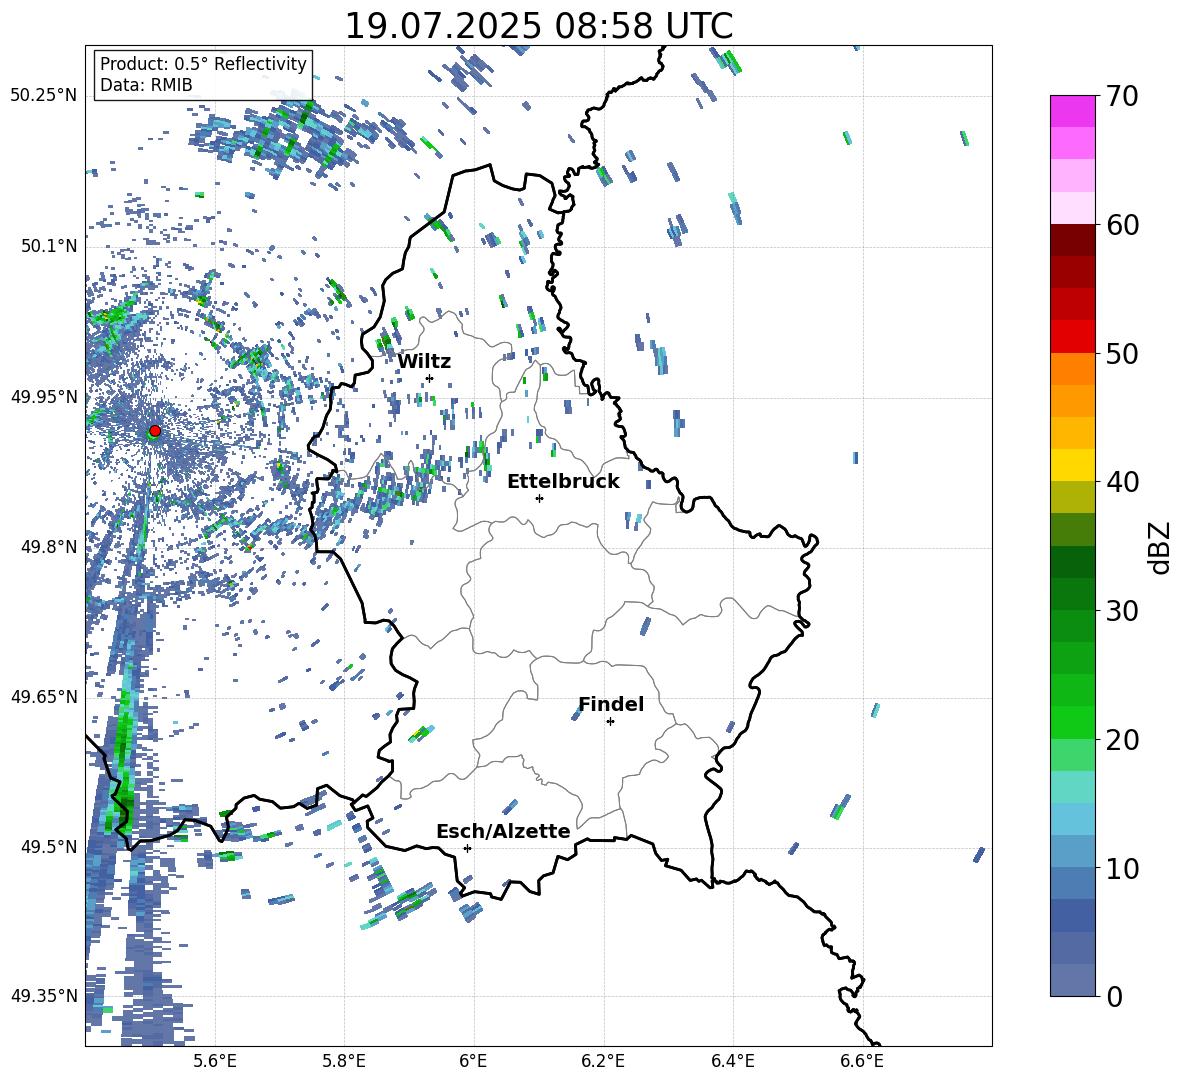Click the 70 tick on colorbar
Image resolution: width=1184 pixels, height=1081 pixels.
[1122, 96]
